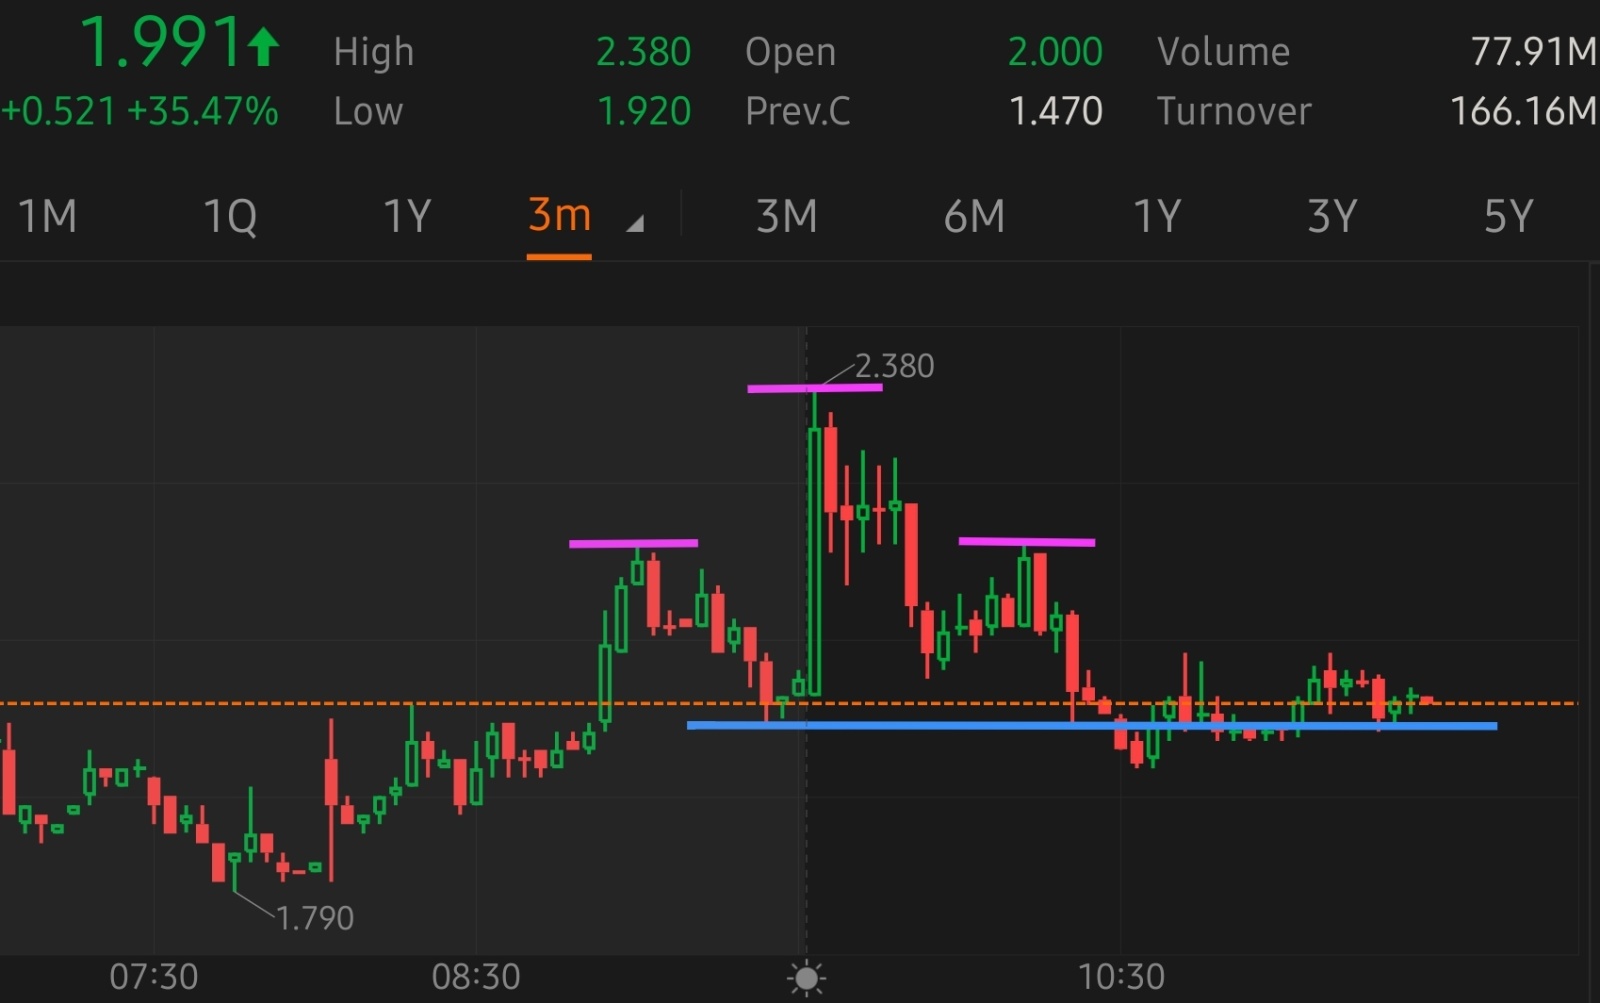Select the 1M candle interval tab

point(47,216)
